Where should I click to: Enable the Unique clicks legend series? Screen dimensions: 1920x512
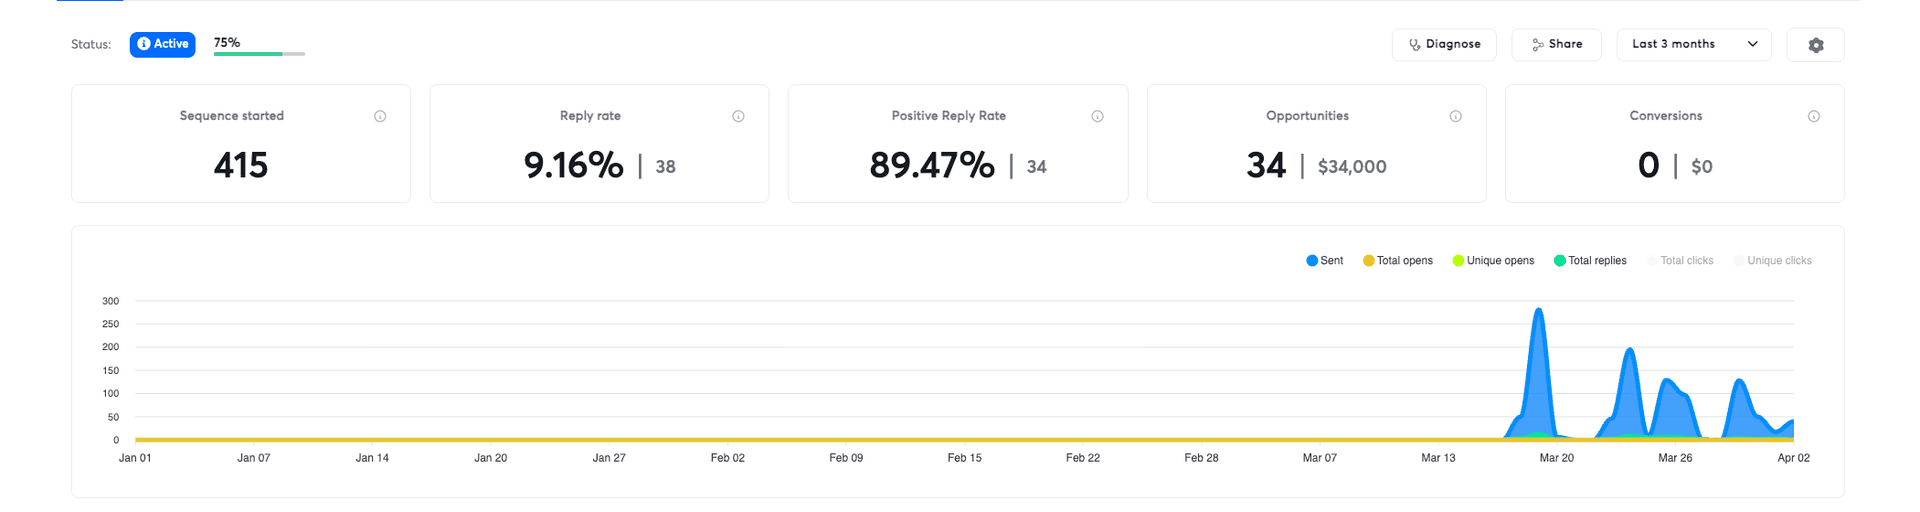pyautogui.click(x=1772, y=261)
